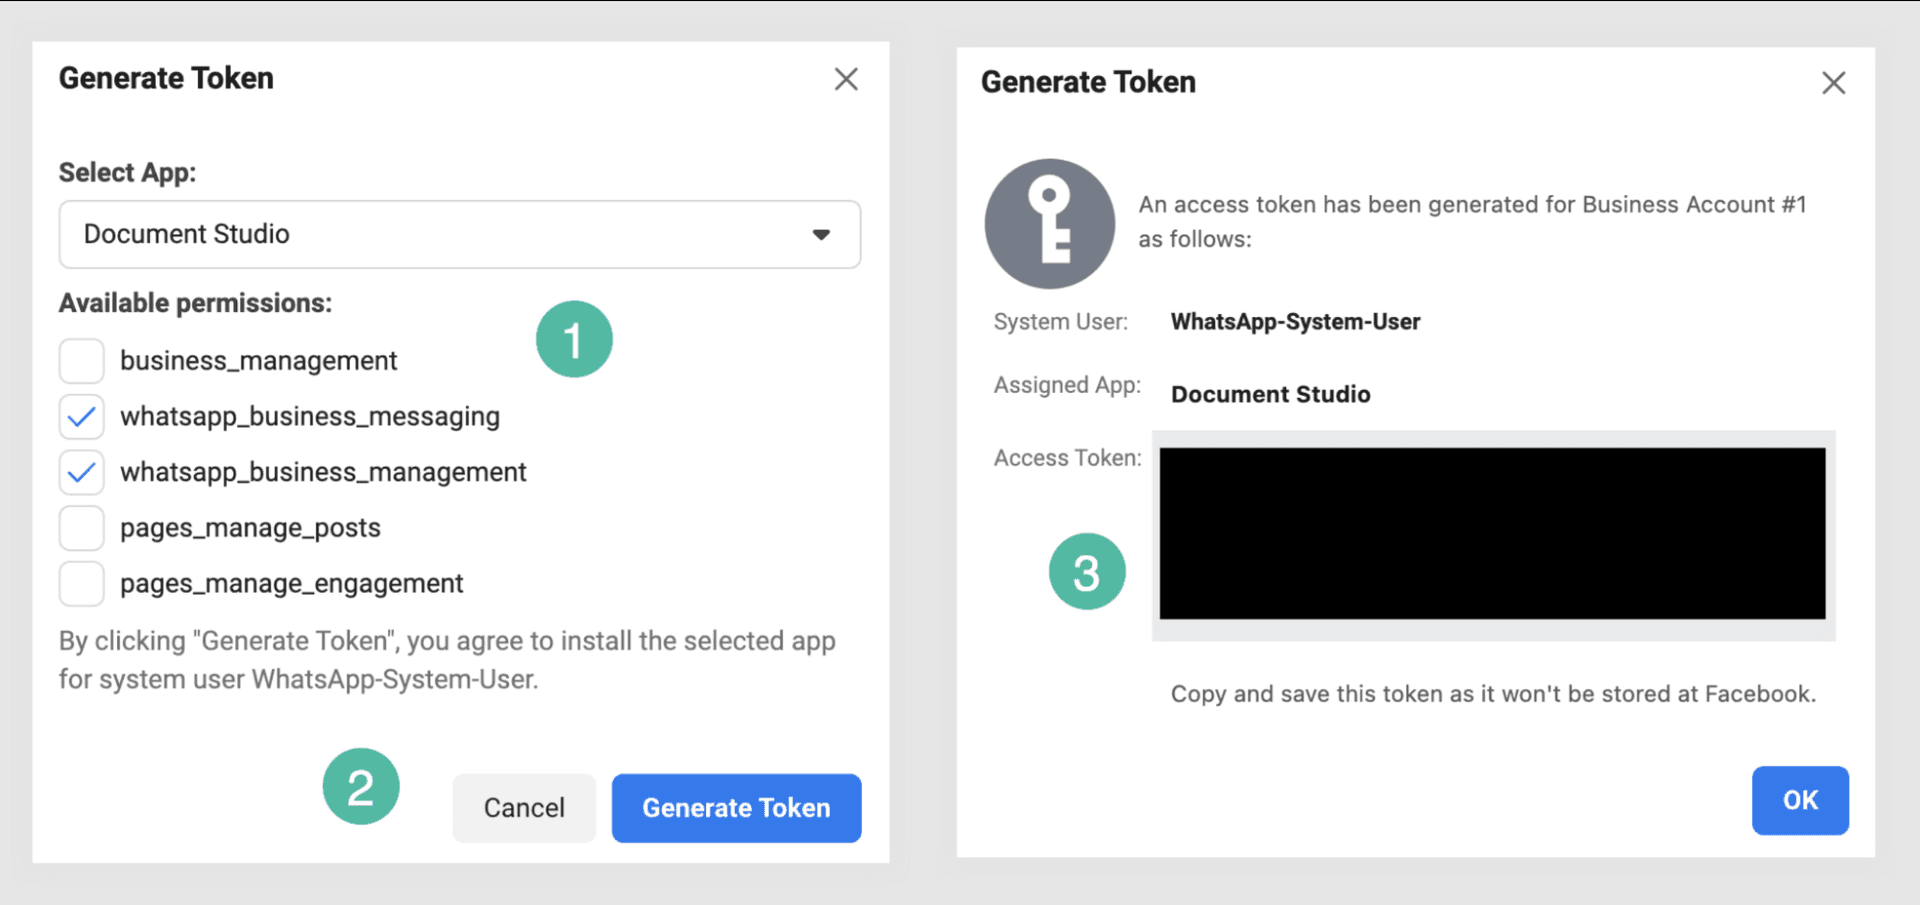Tick the pages_manage_posts checkbox
The width and height of the screenshot is (1920, 905).
tap(82, 528)
